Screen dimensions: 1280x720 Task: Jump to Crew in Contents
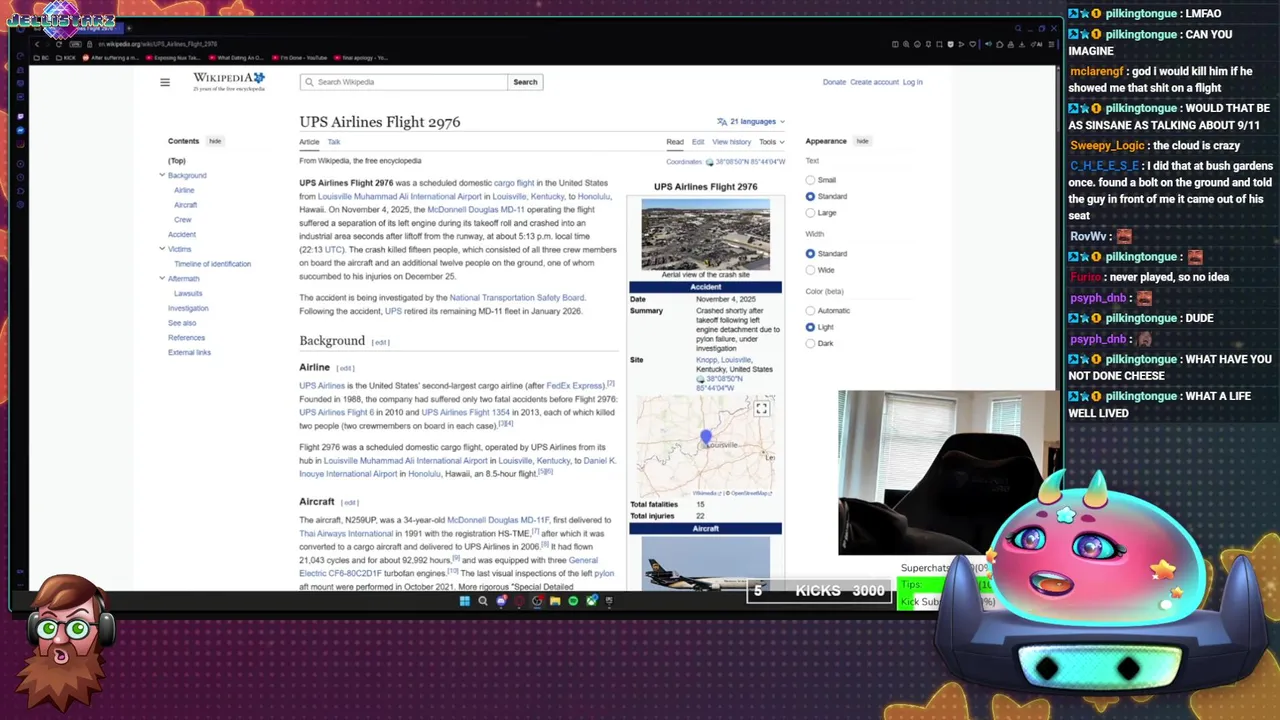click(182, 220)
